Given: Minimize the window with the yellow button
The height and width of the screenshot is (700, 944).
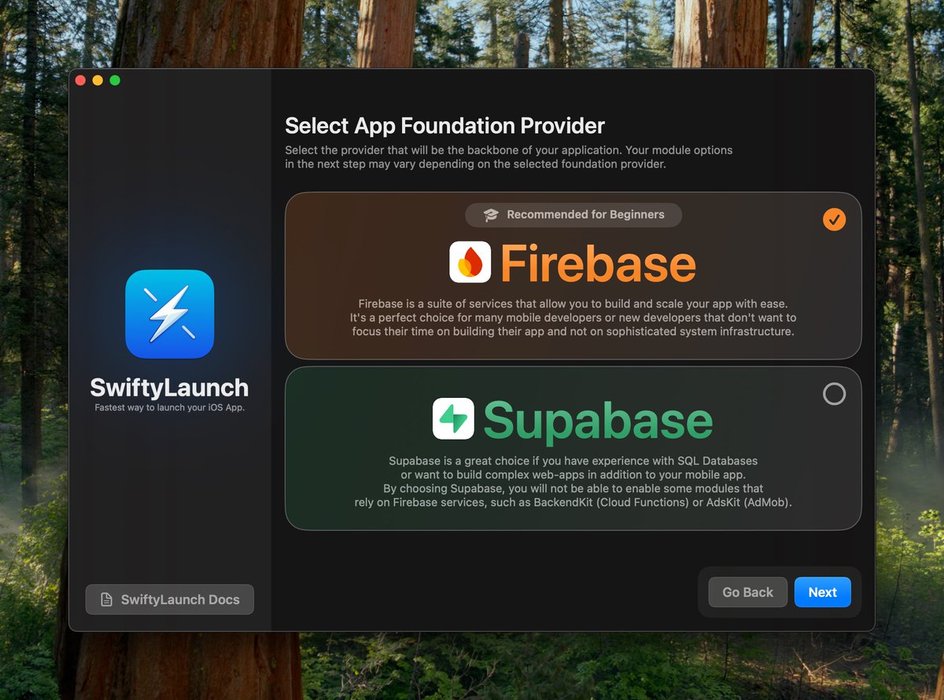Looking at the screenshot, I should click(x=98, y=81).
